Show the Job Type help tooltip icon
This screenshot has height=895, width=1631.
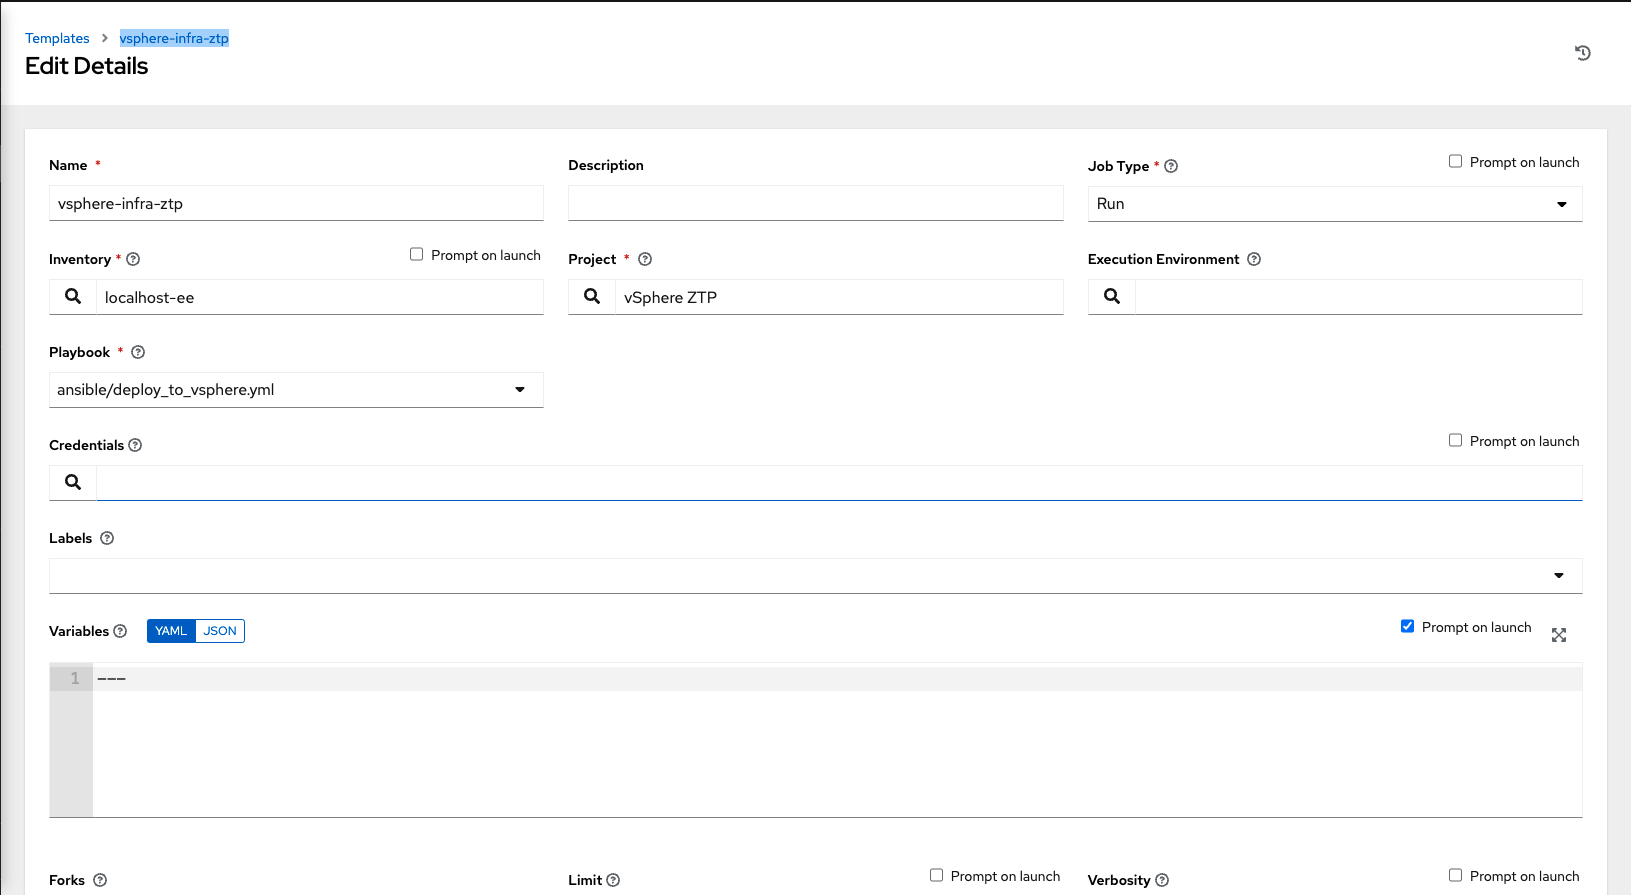pyautogui.click(x=1171, y=166)
